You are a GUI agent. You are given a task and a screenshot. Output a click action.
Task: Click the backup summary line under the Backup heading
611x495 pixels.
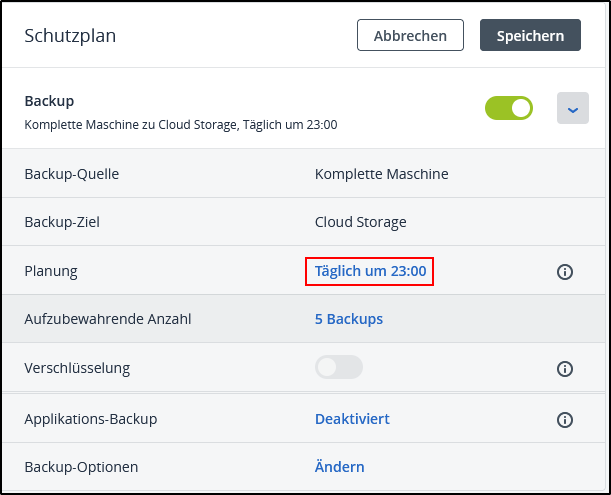(x=180, y=125)
